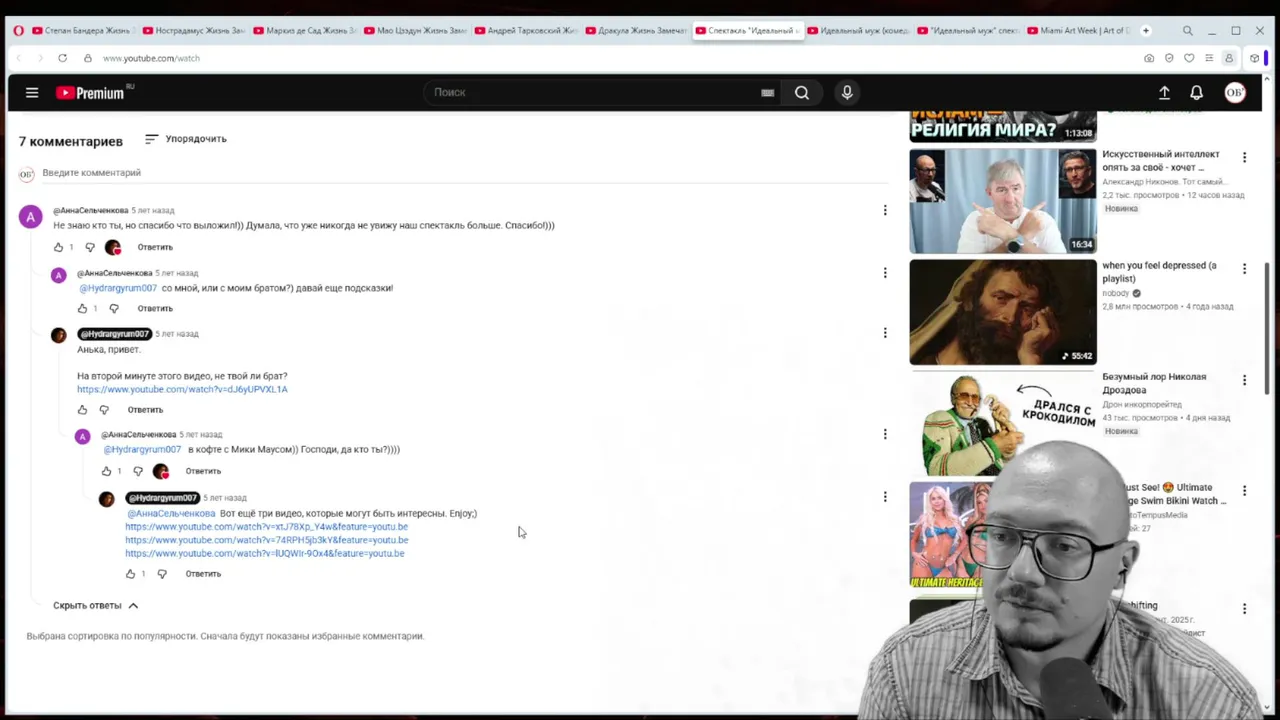
Task: Start voice search with the microphone
Action: pyautogui.click(x=847, y=93)
